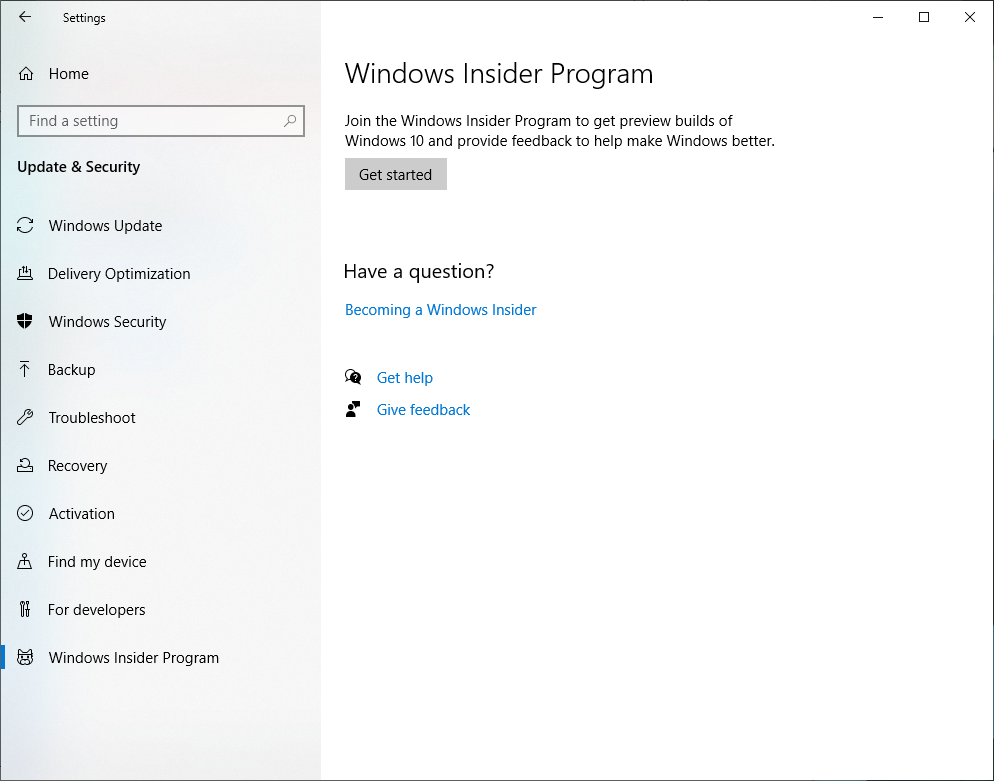Open the Activation settings page

click(x=80, y=513)
